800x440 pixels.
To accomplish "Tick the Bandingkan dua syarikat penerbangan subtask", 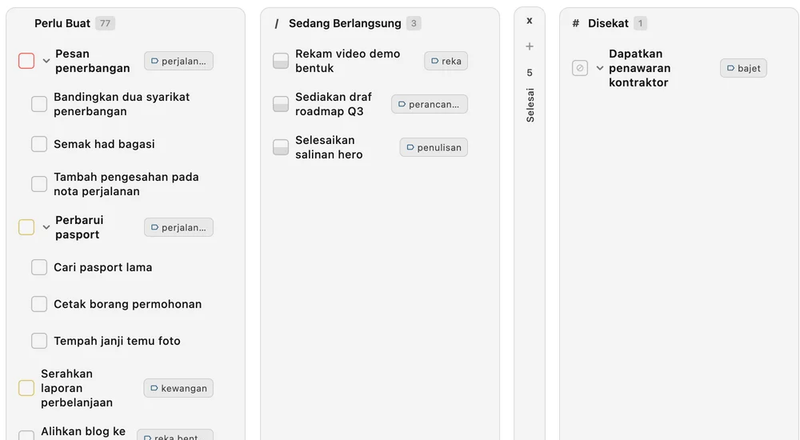I will tap(39, 104).
